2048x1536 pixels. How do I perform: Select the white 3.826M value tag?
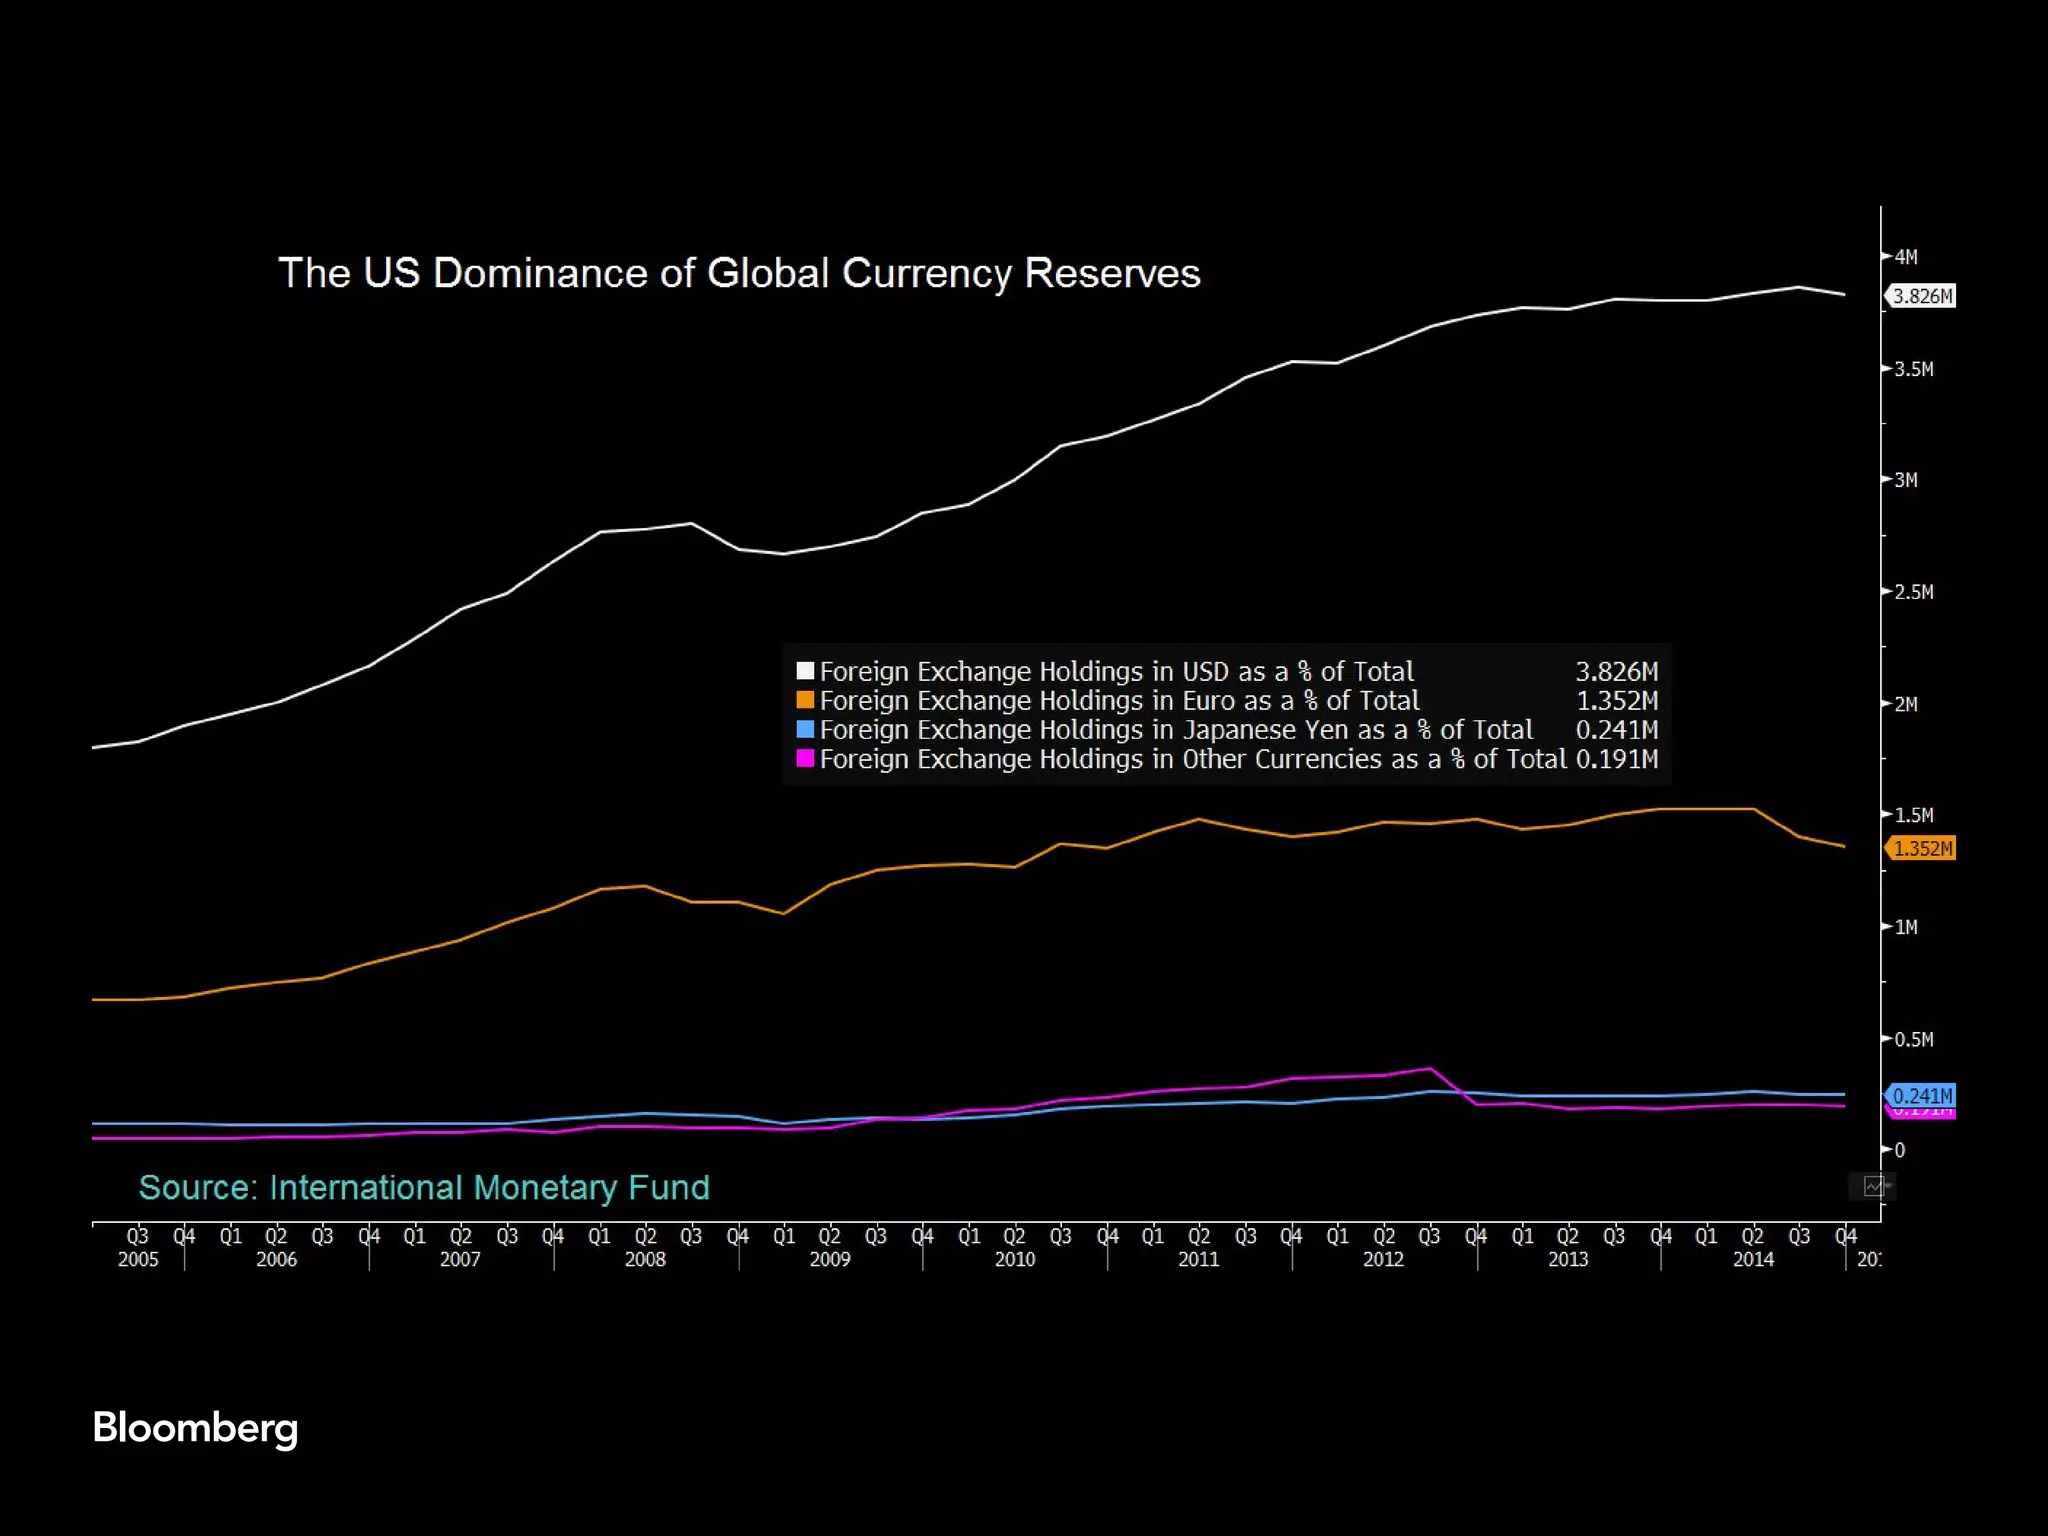pos(1921,296)
